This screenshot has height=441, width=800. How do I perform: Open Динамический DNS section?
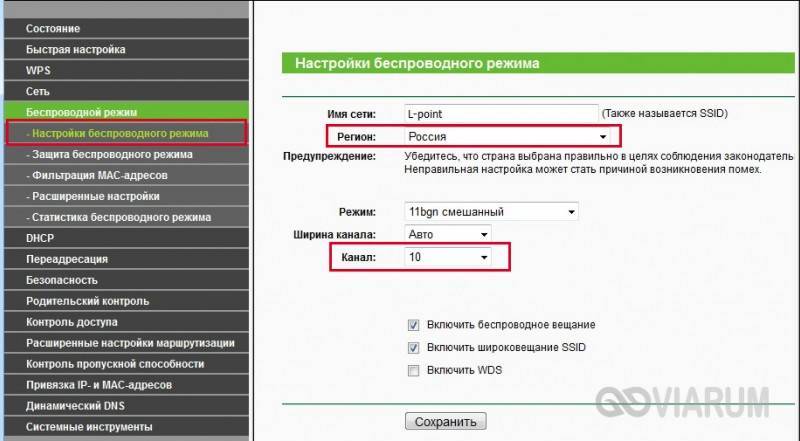point(126,405)
